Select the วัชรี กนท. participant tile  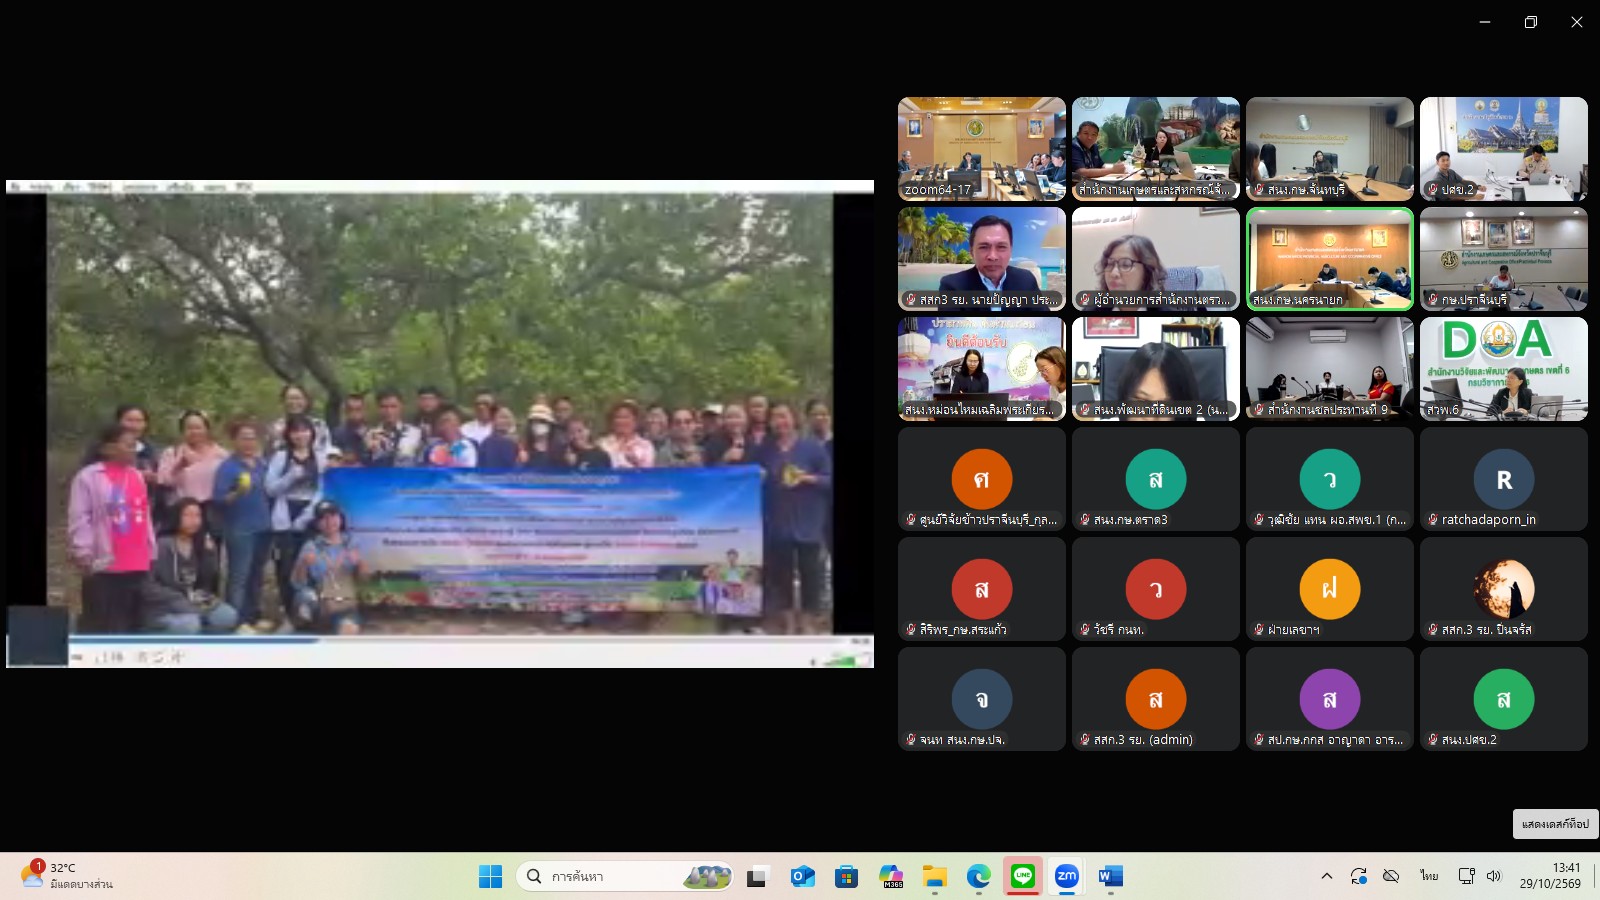pyautogui.click(x=1156, y=589)
